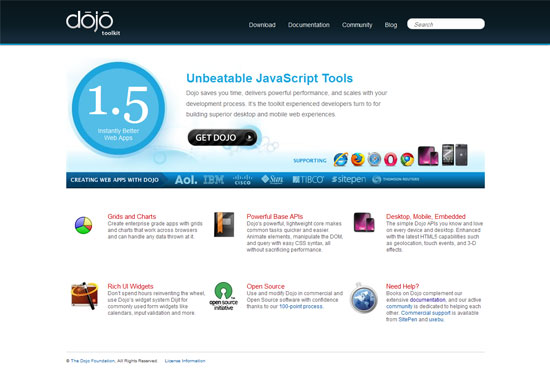Click the GET DOJO button
This screenshot has height=372, width=550.
pyautogui.click(x=222, y=137)
